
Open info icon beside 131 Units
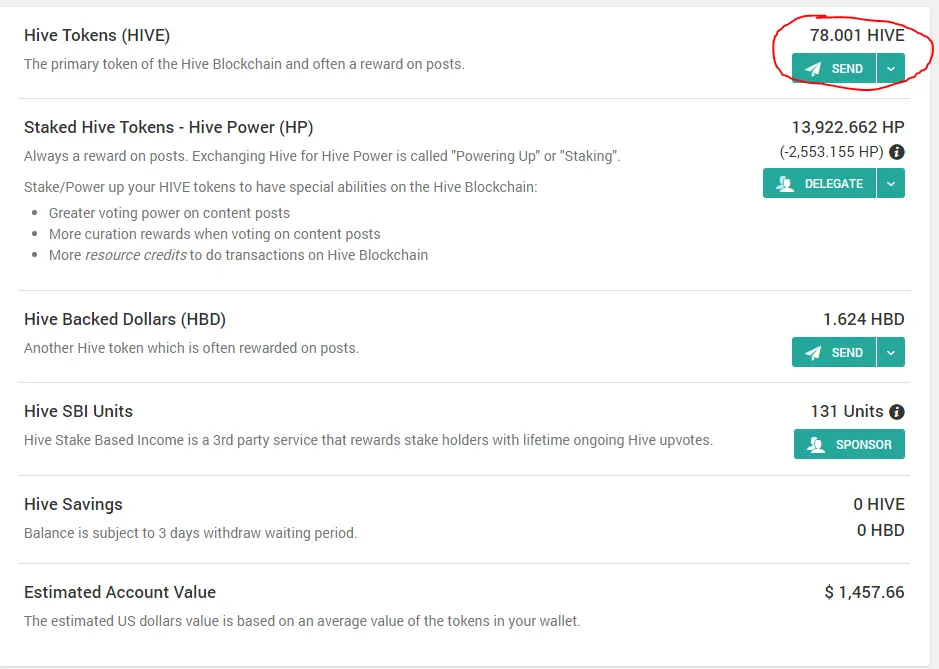(896, 412)
